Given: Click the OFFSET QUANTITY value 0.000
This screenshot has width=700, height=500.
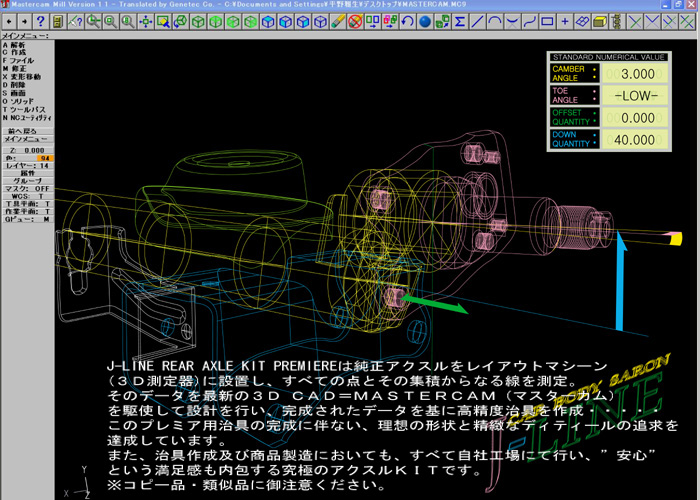Looking at the screenshot, I should pyautogui.click(x=635, y=118).
